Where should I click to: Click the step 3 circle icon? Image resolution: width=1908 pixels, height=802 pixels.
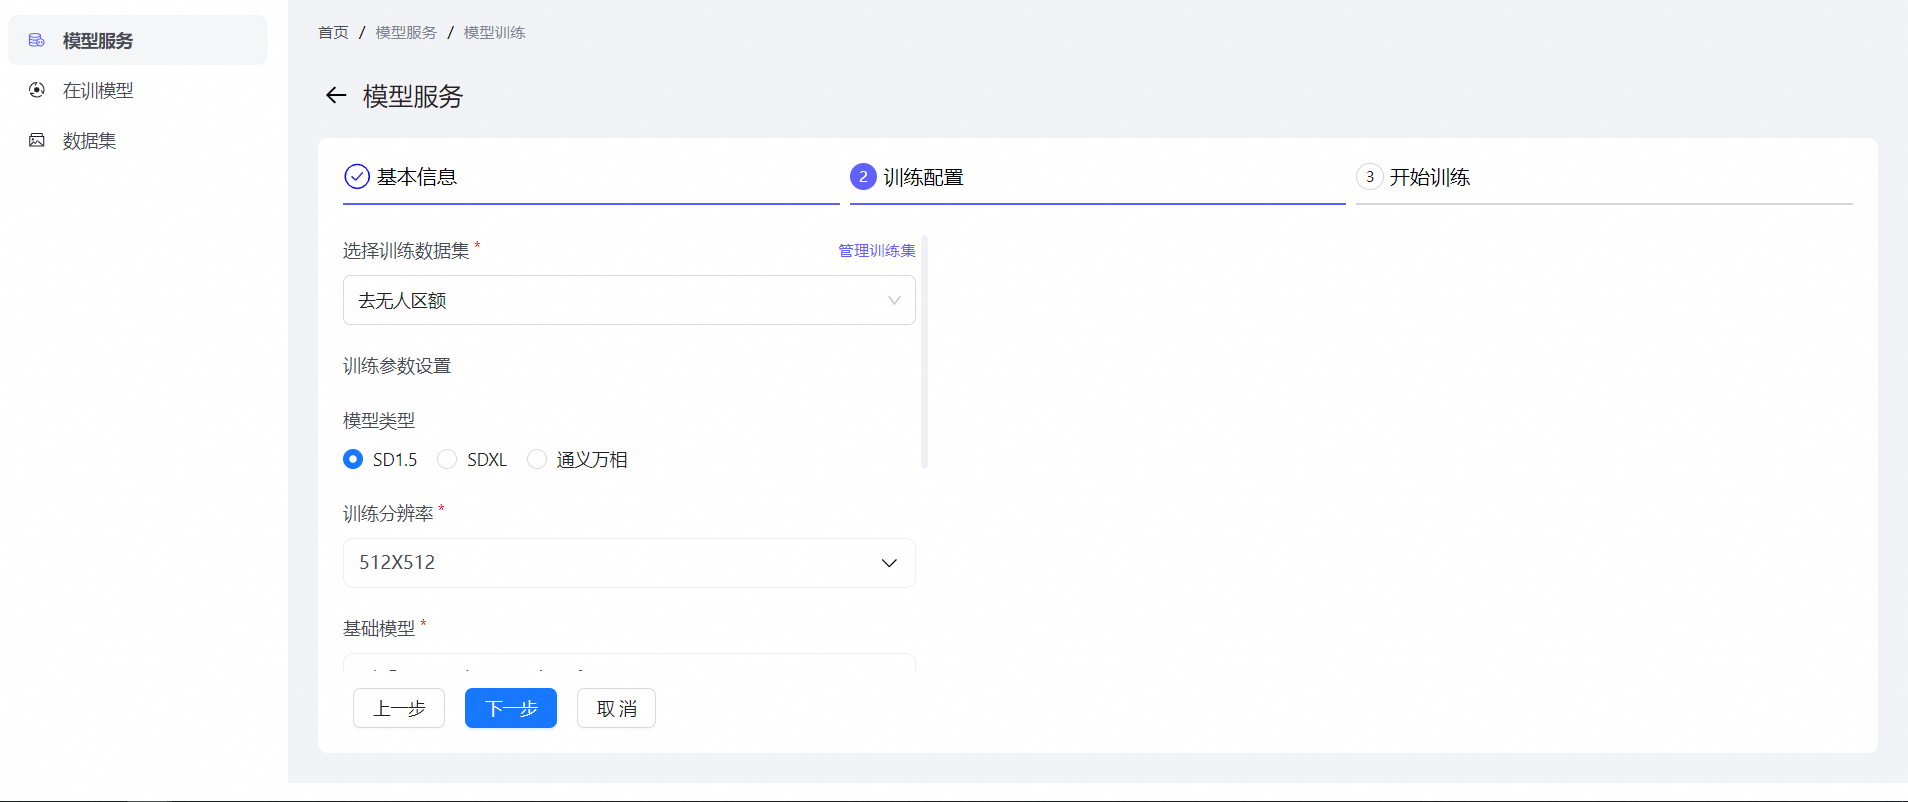click(x=1370, y=177)
